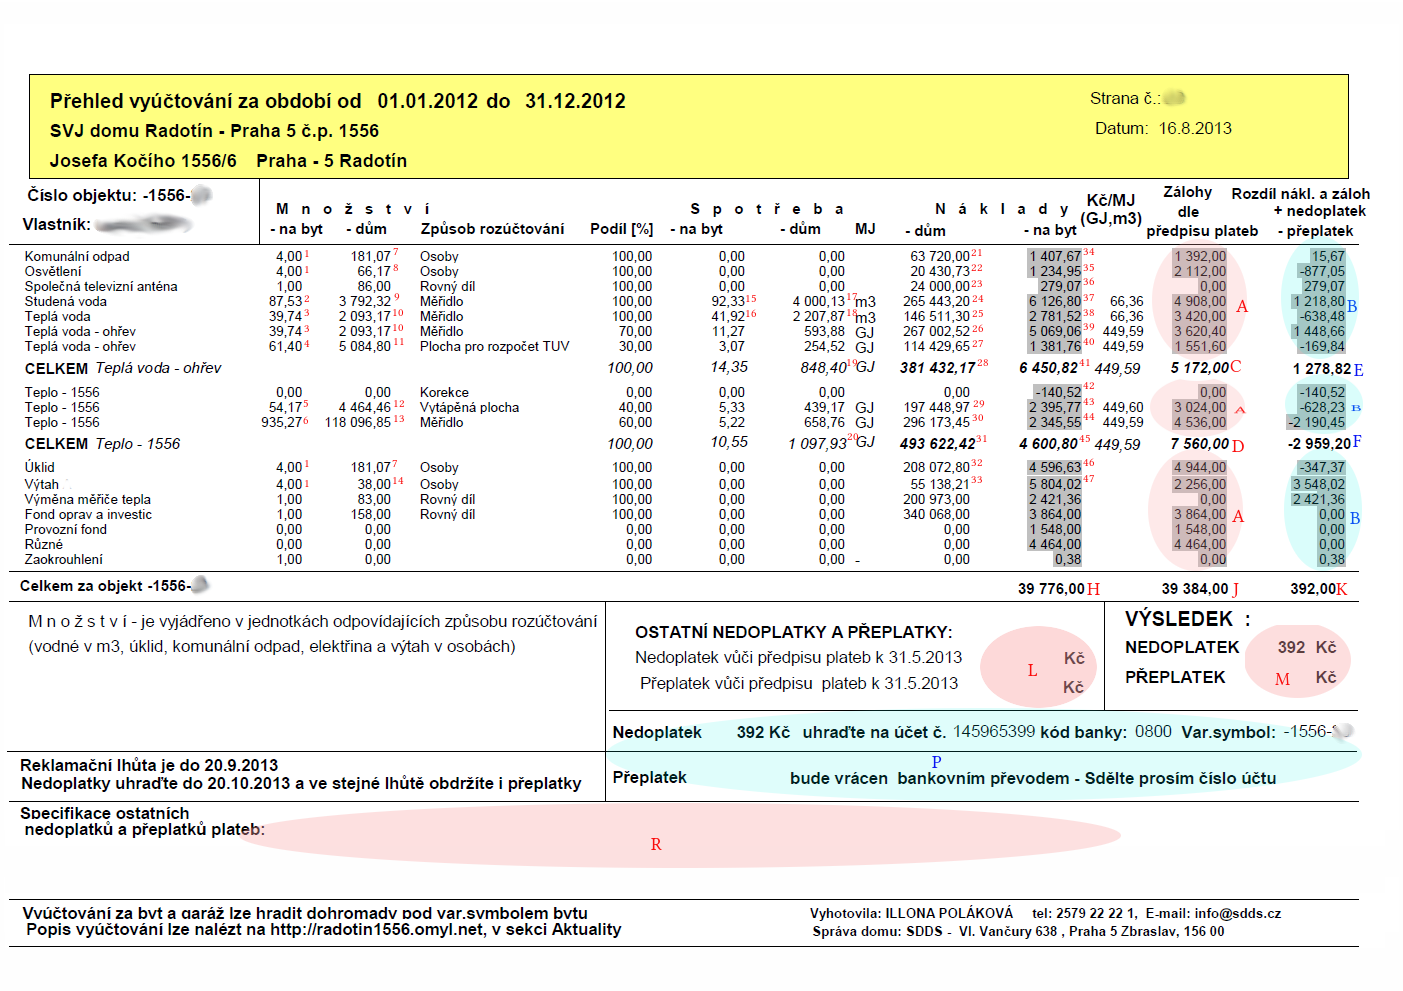The image size is (1403, 991).
Task: Click the document date 16.8.2013
Action: click(x=1195, y=128)
